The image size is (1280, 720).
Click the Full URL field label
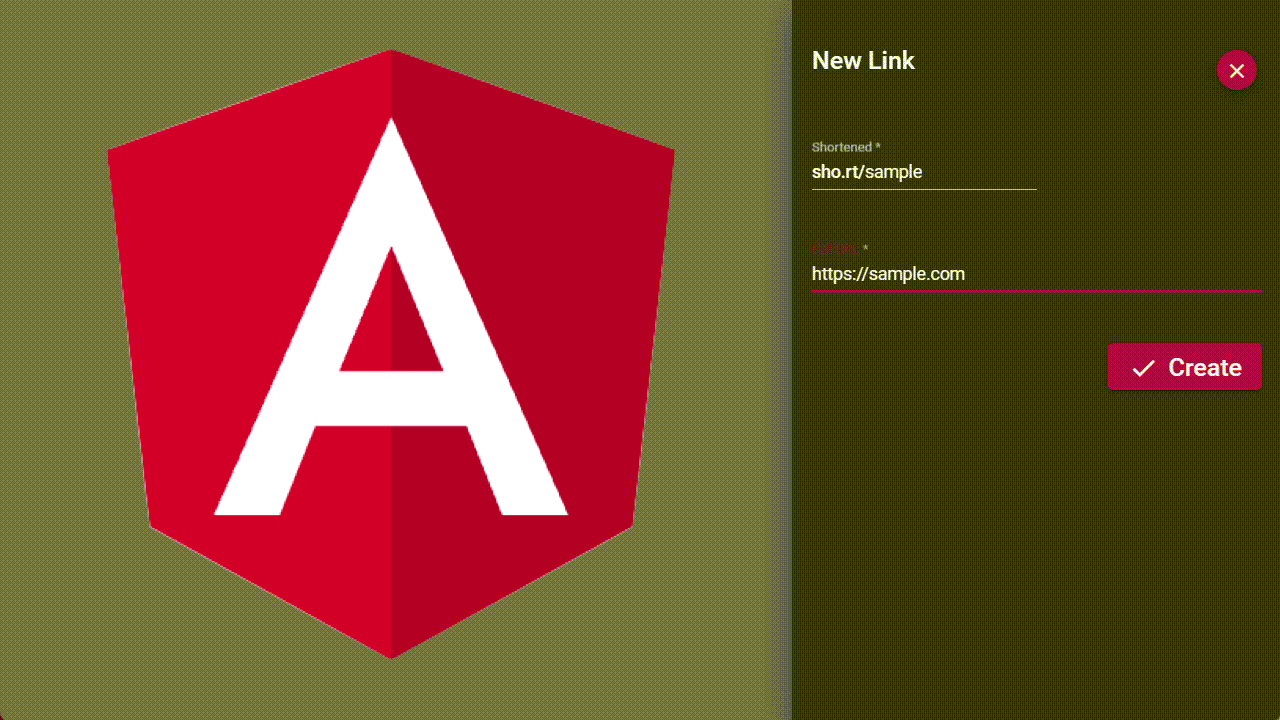[835, 248]
